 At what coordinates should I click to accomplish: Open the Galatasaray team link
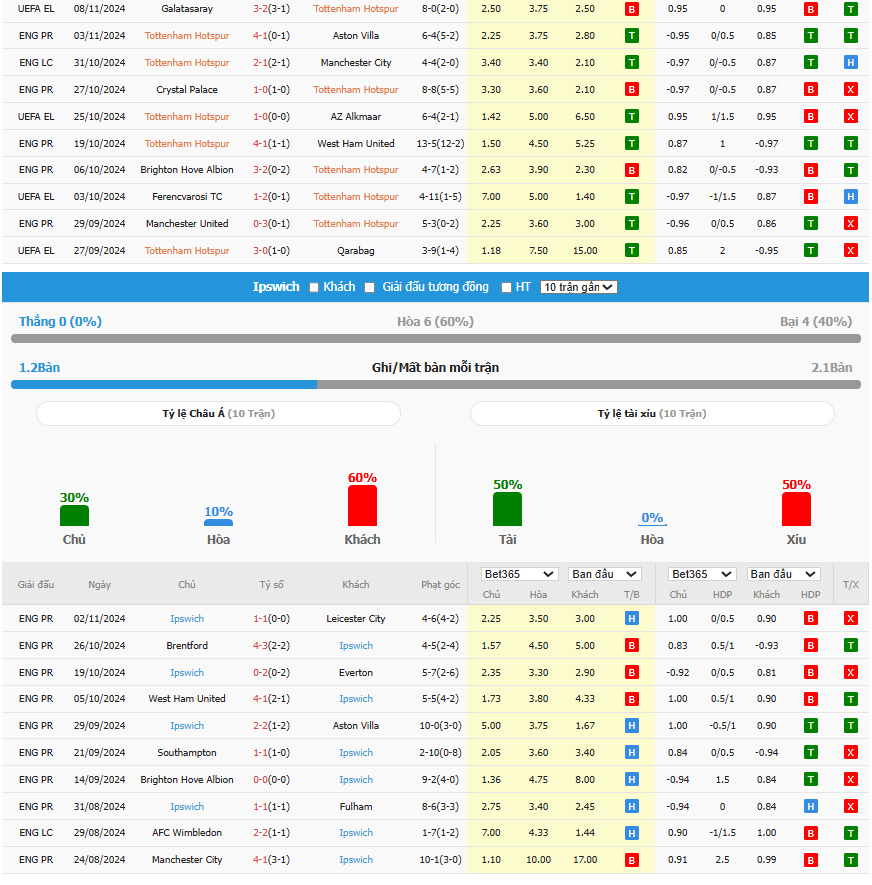[187, 9]
